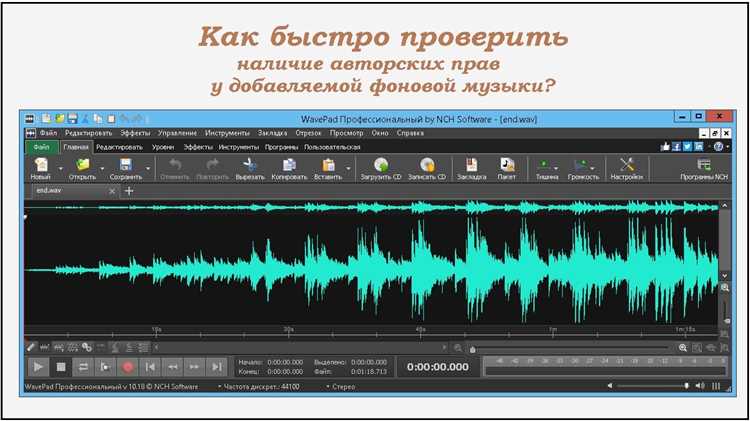Click the Громкость (Volume) toolbar icon
This screenshot has height=421, width=750.
click(581, 165)
